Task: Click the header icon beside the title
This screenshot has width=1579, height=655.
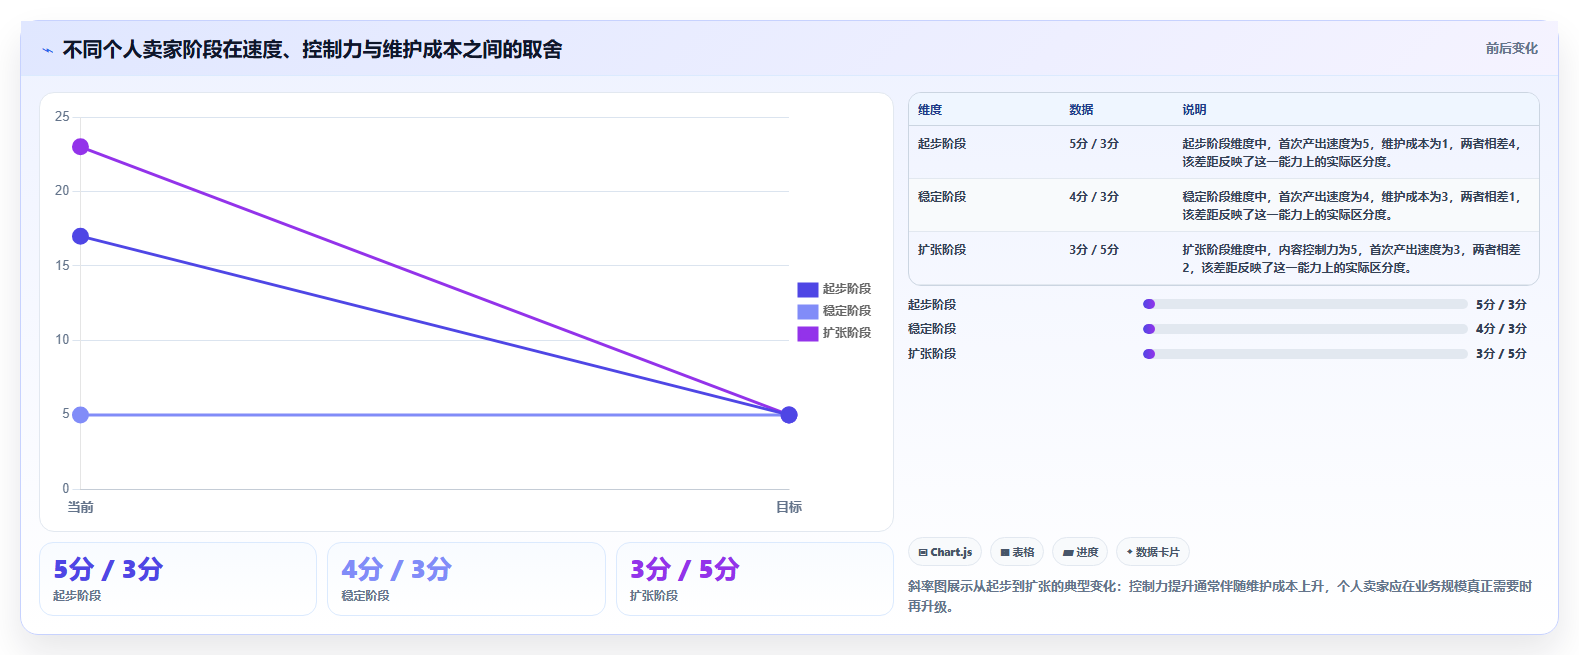Action: point(47,50)
